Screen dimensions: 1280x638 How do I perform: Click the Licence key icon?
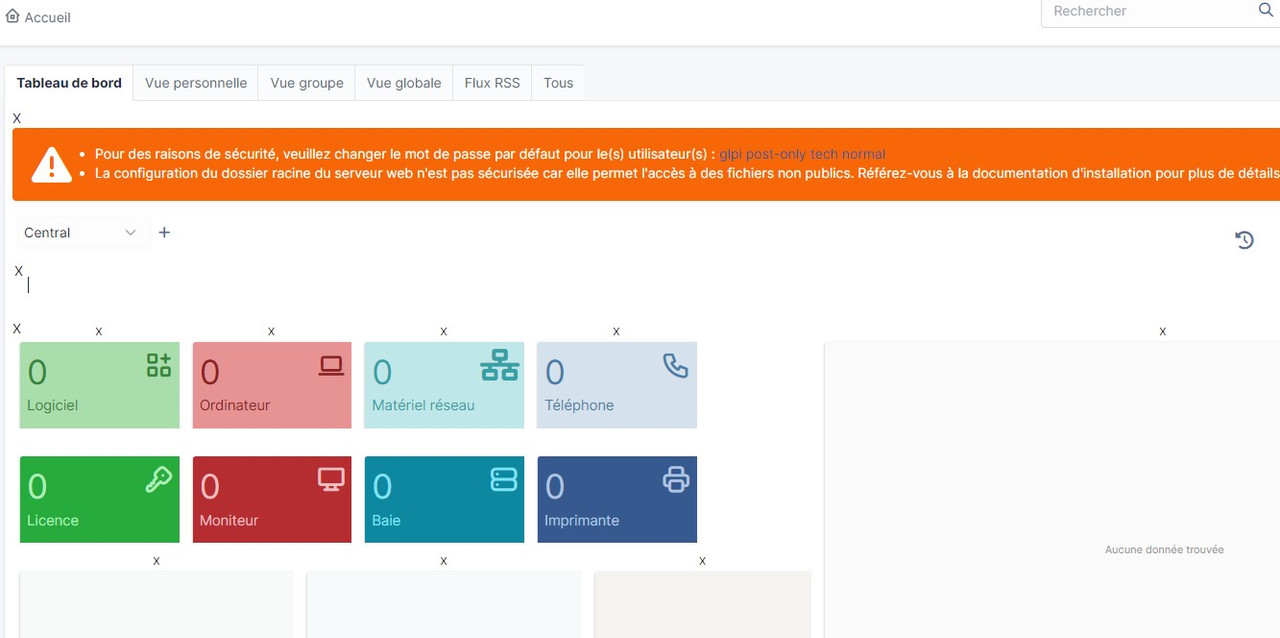pos(159,480)
